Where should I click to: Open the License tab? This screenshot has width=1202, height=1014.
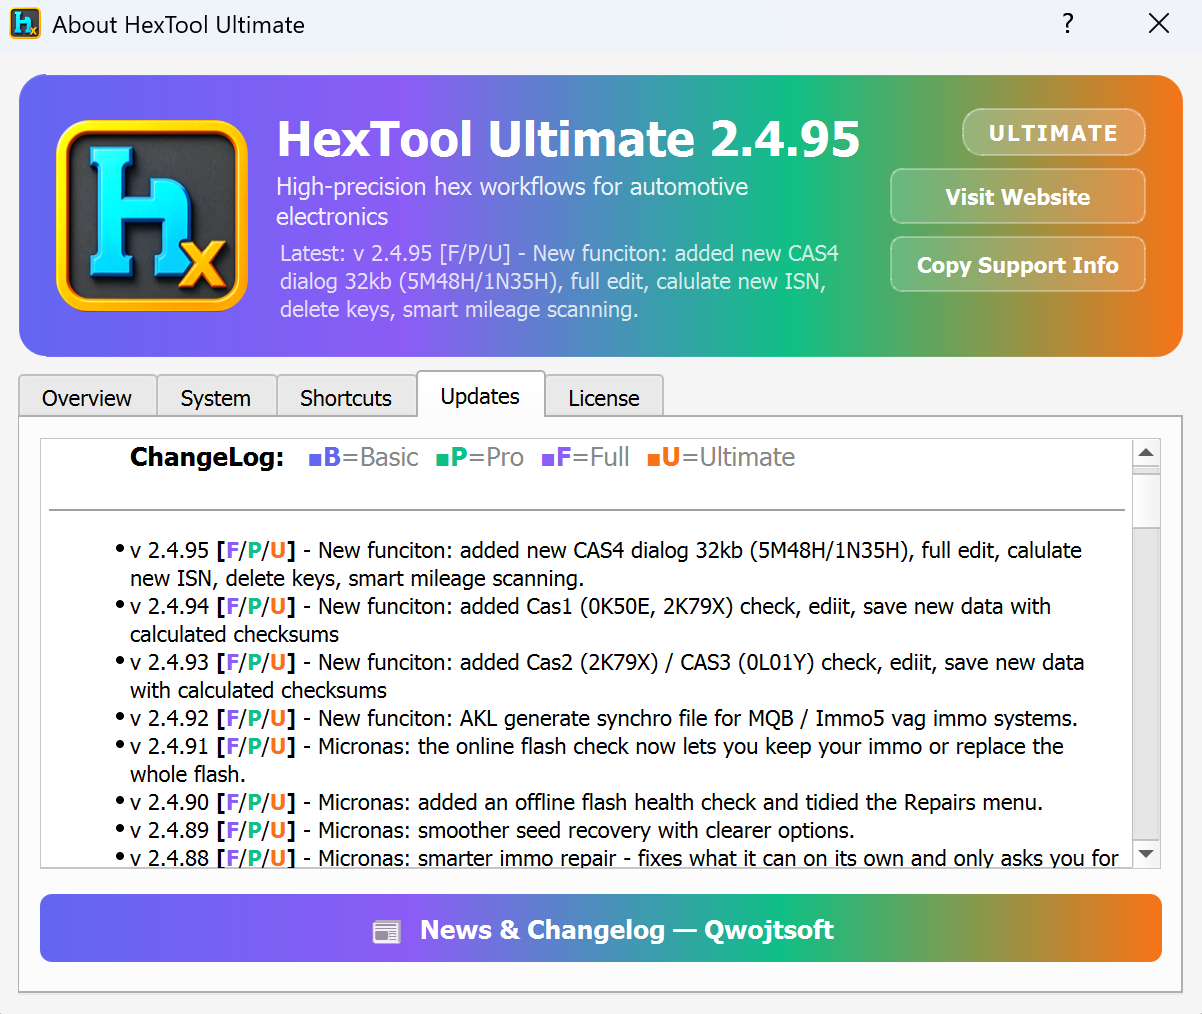pyautogui.click(x=604, y=398)
